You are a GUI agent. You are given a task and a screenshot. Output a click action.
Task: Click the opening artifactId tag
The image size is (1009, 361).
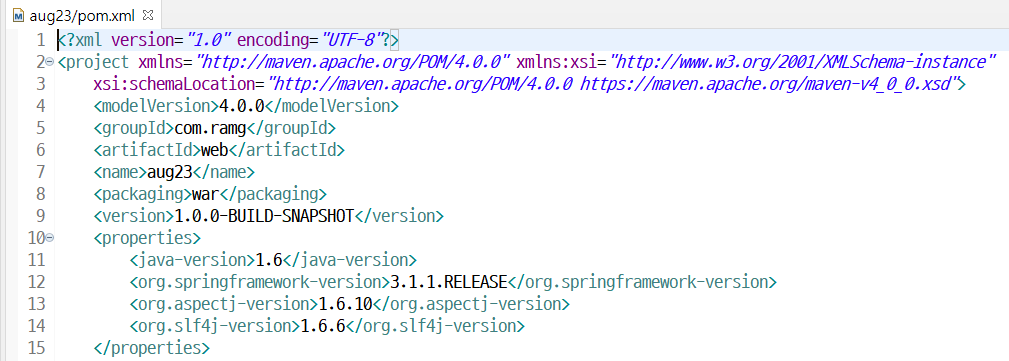(x=147, y=150)
